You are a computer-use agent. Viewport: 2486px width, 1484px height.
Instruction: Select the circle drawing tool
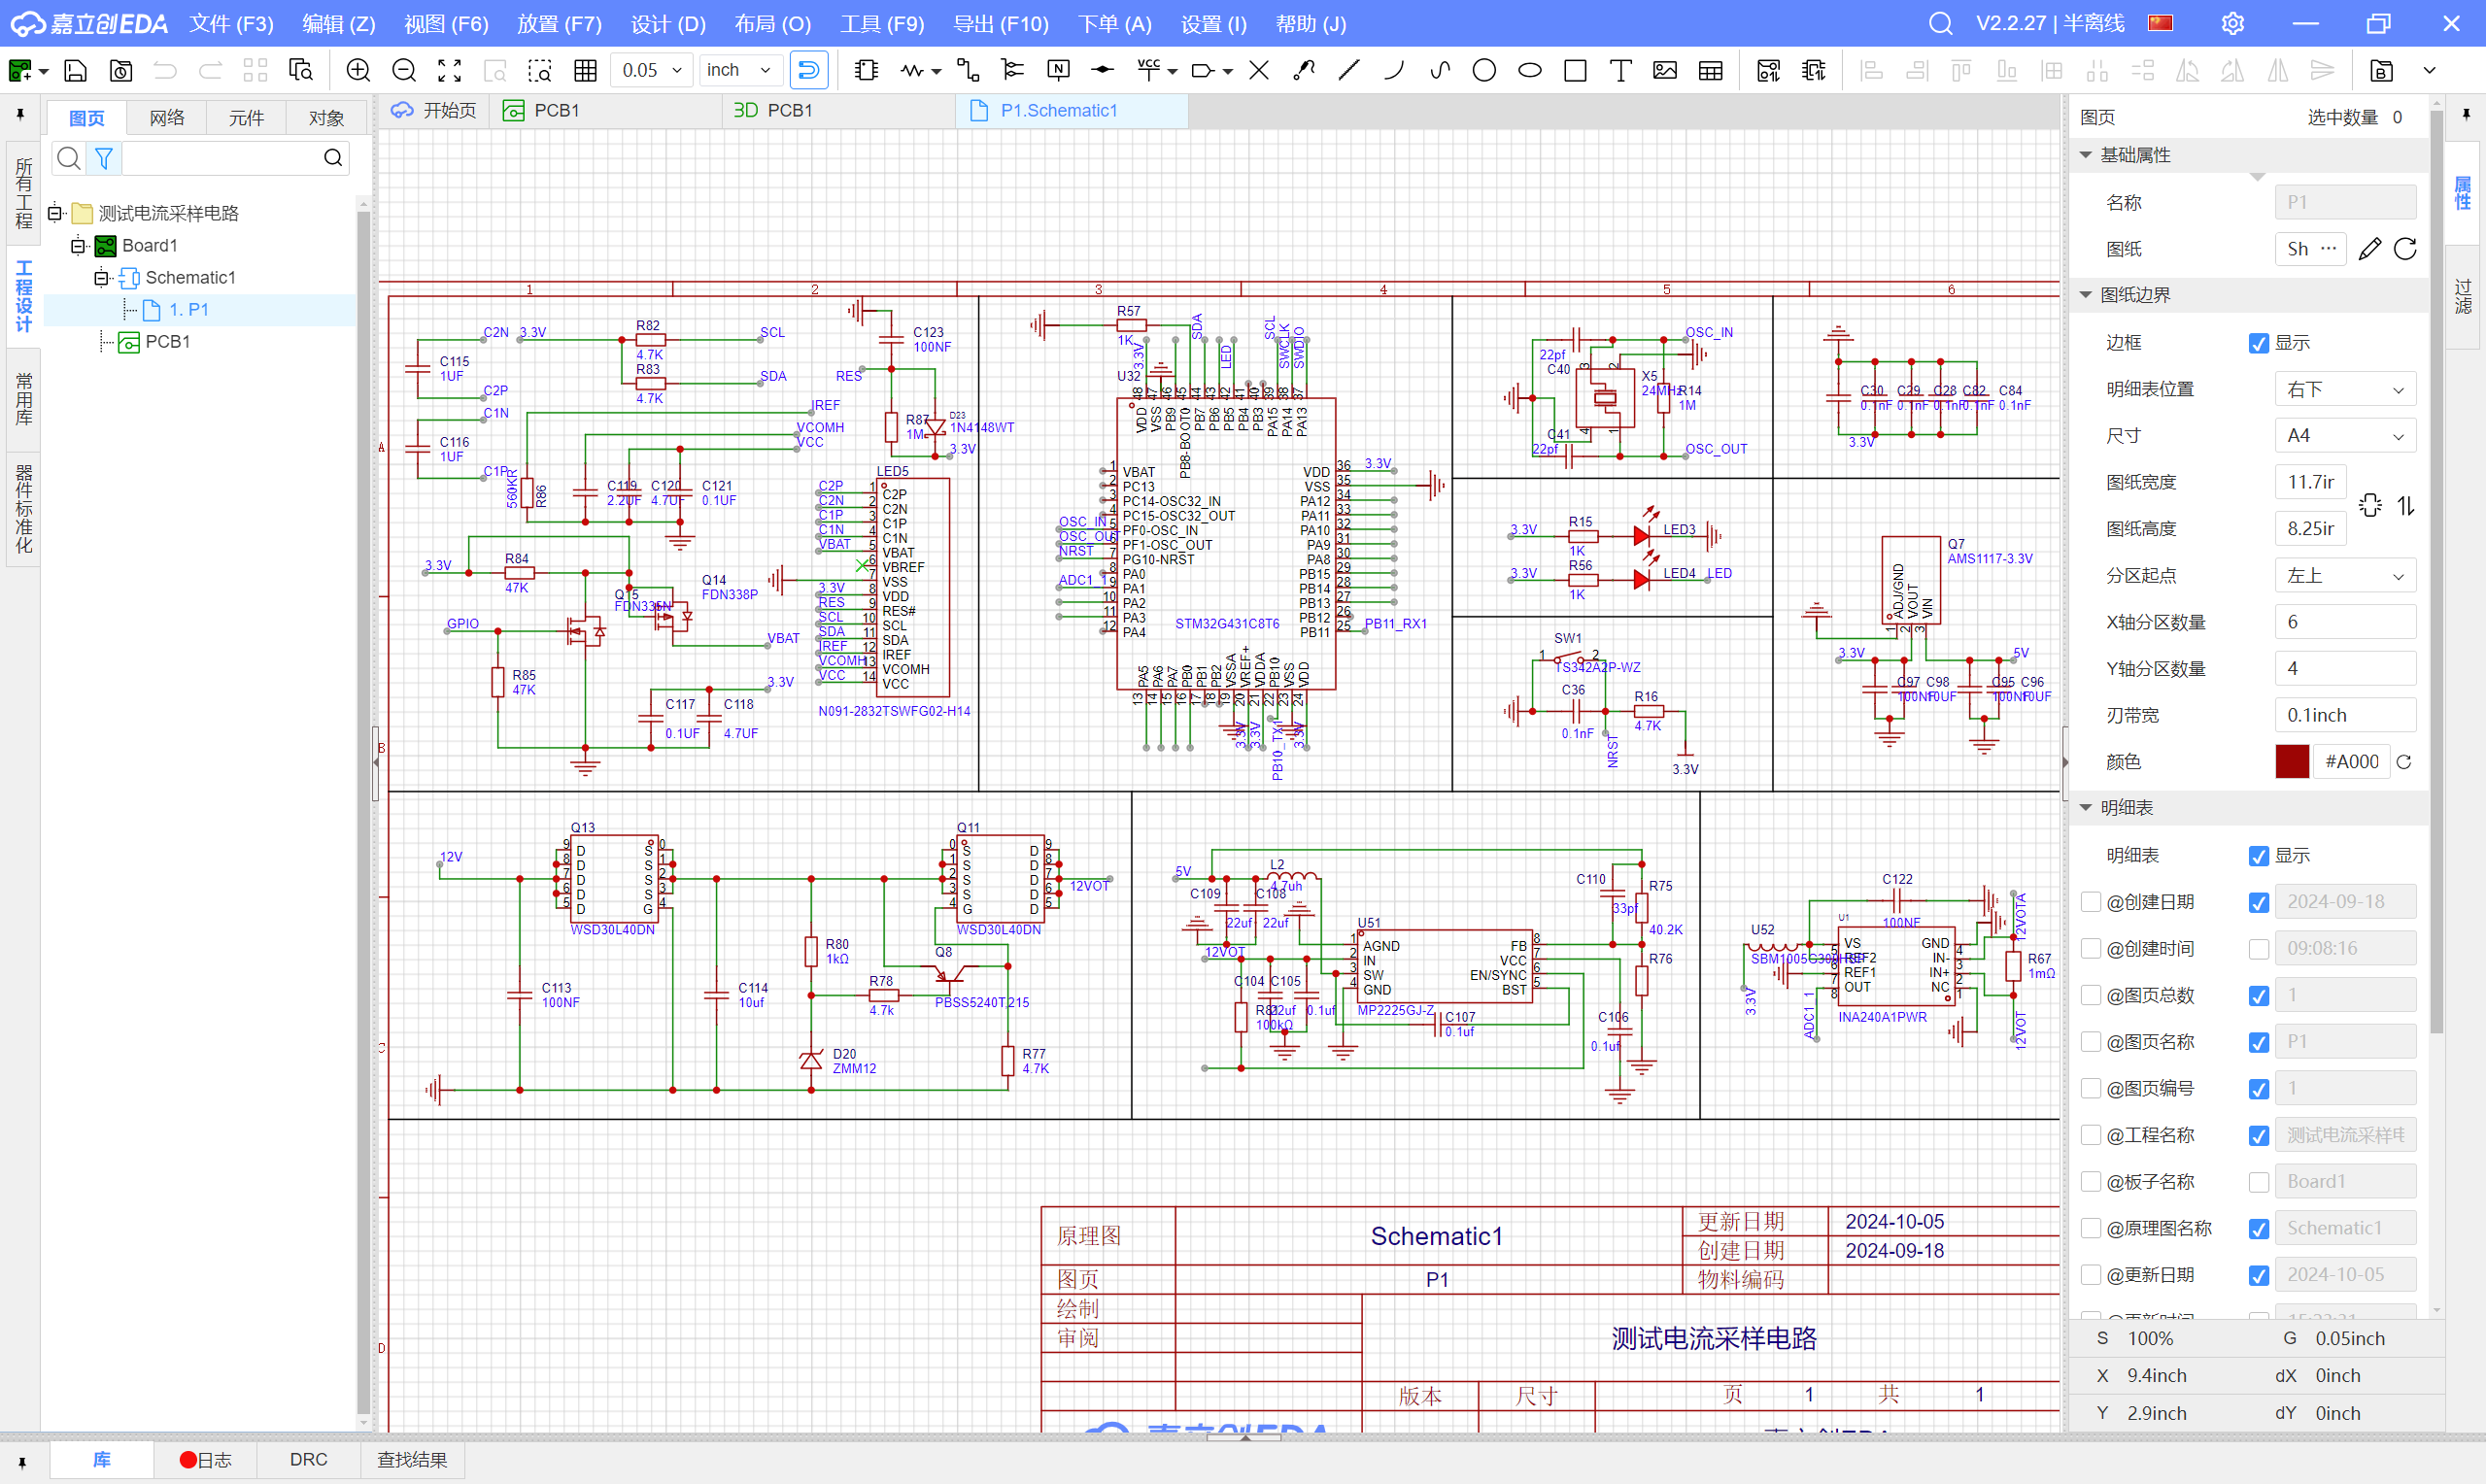tap(1485, 70)
